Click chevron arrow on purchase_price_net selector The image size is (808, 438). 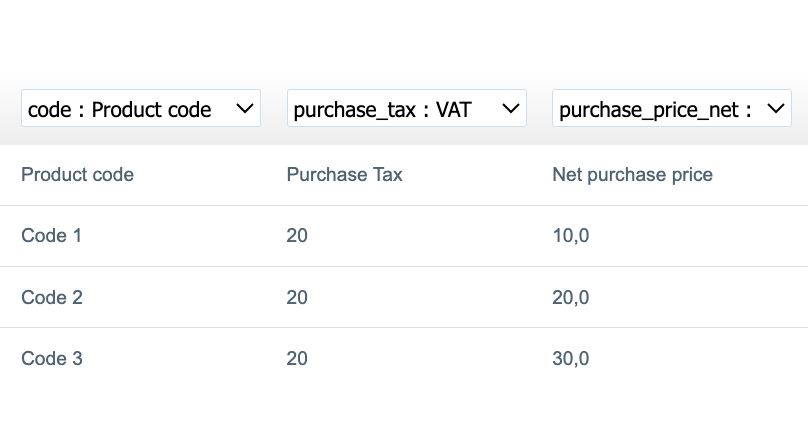pyautogui.click(x=776, y=109)
